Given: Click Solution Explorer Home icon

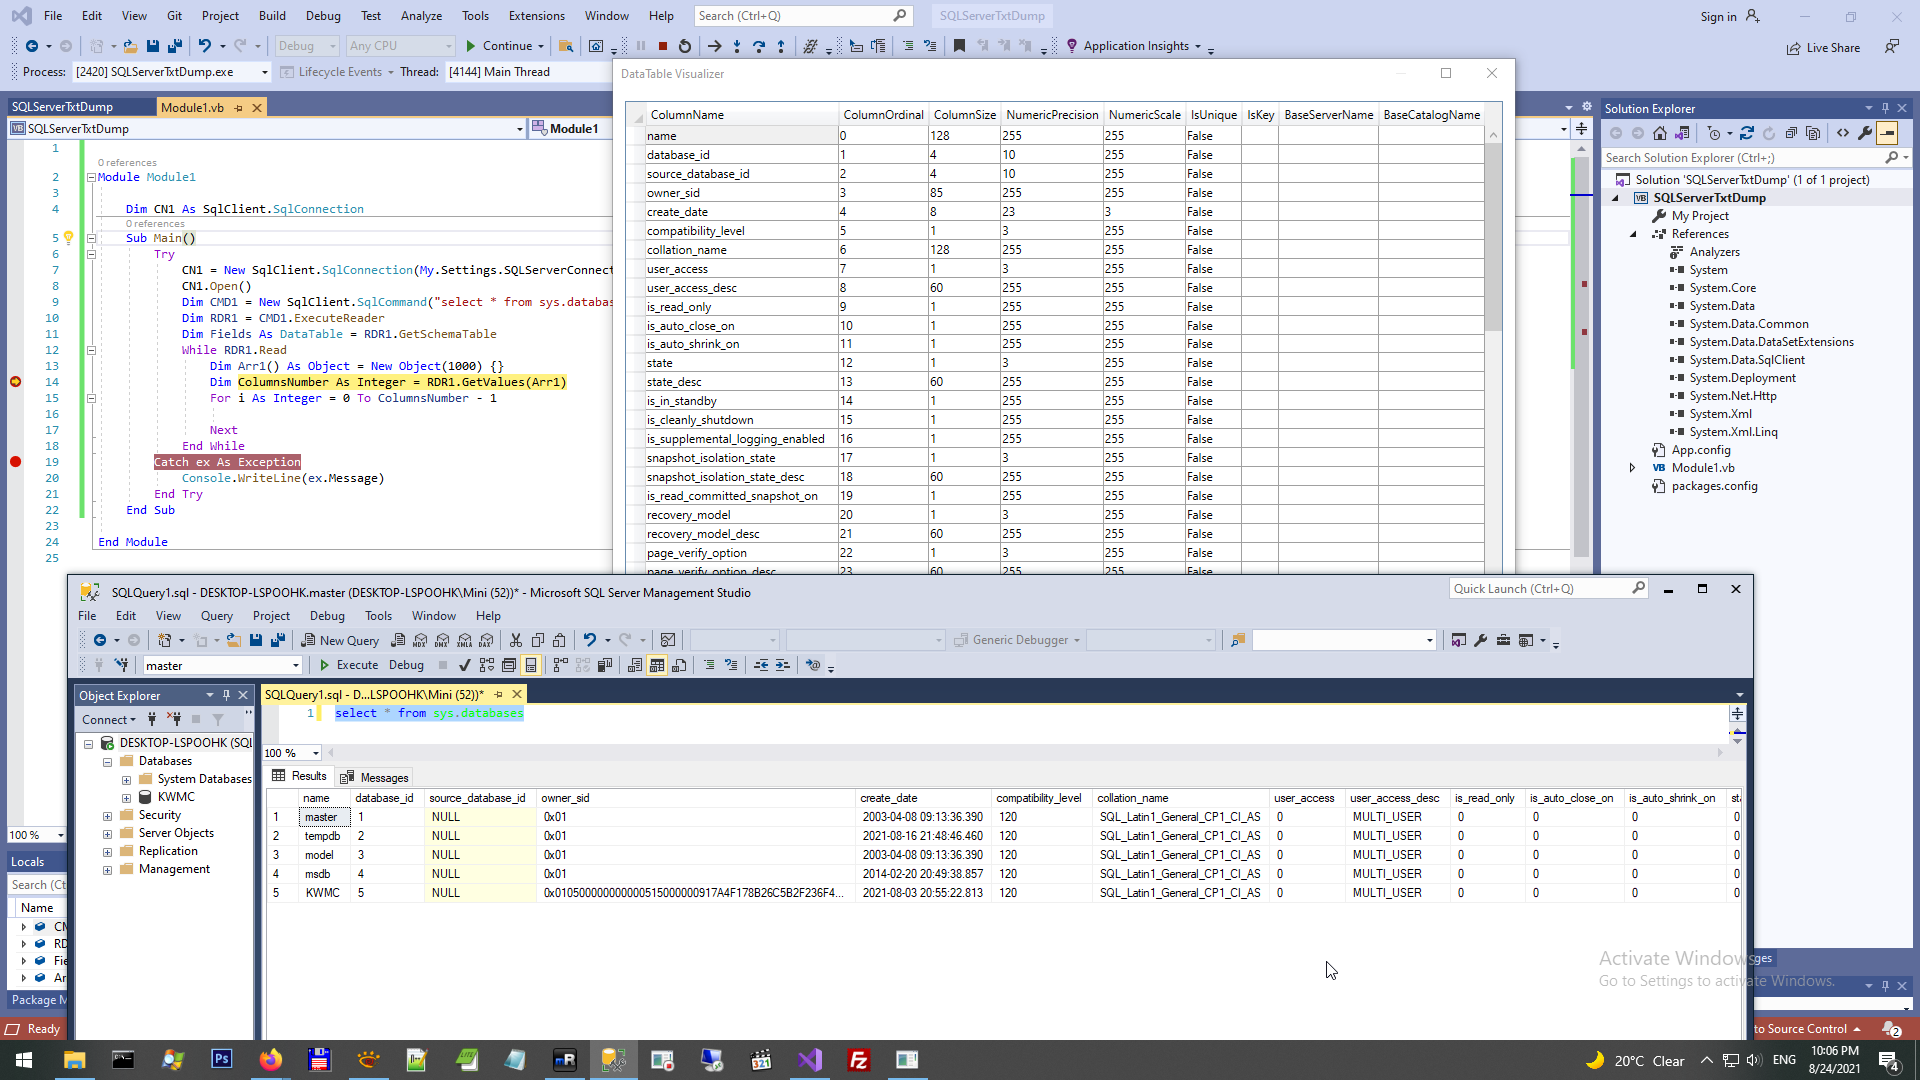Looking at the screenshot, I should tap(1660, 133).
